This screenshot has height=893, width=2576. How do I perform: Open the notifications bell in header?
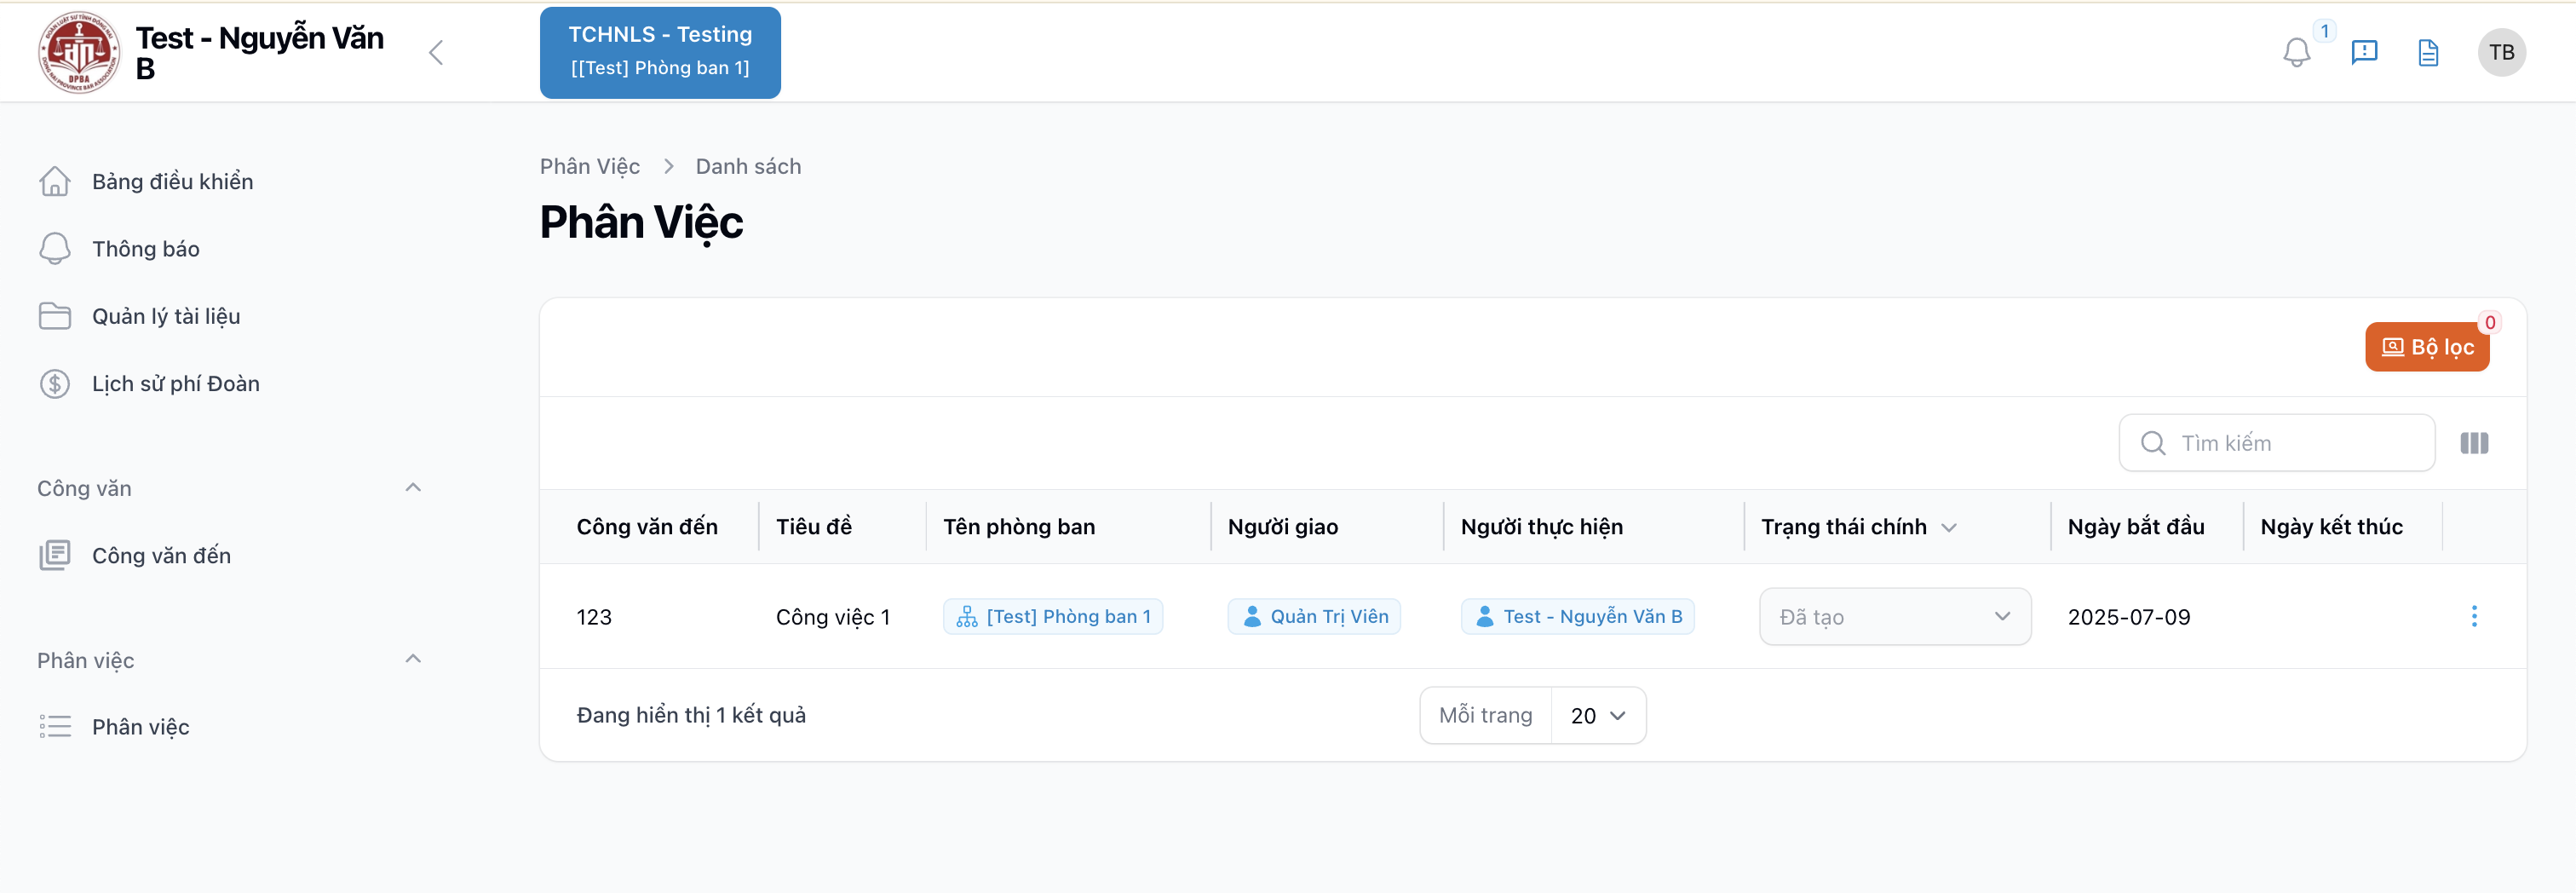tap(2296, 53)
